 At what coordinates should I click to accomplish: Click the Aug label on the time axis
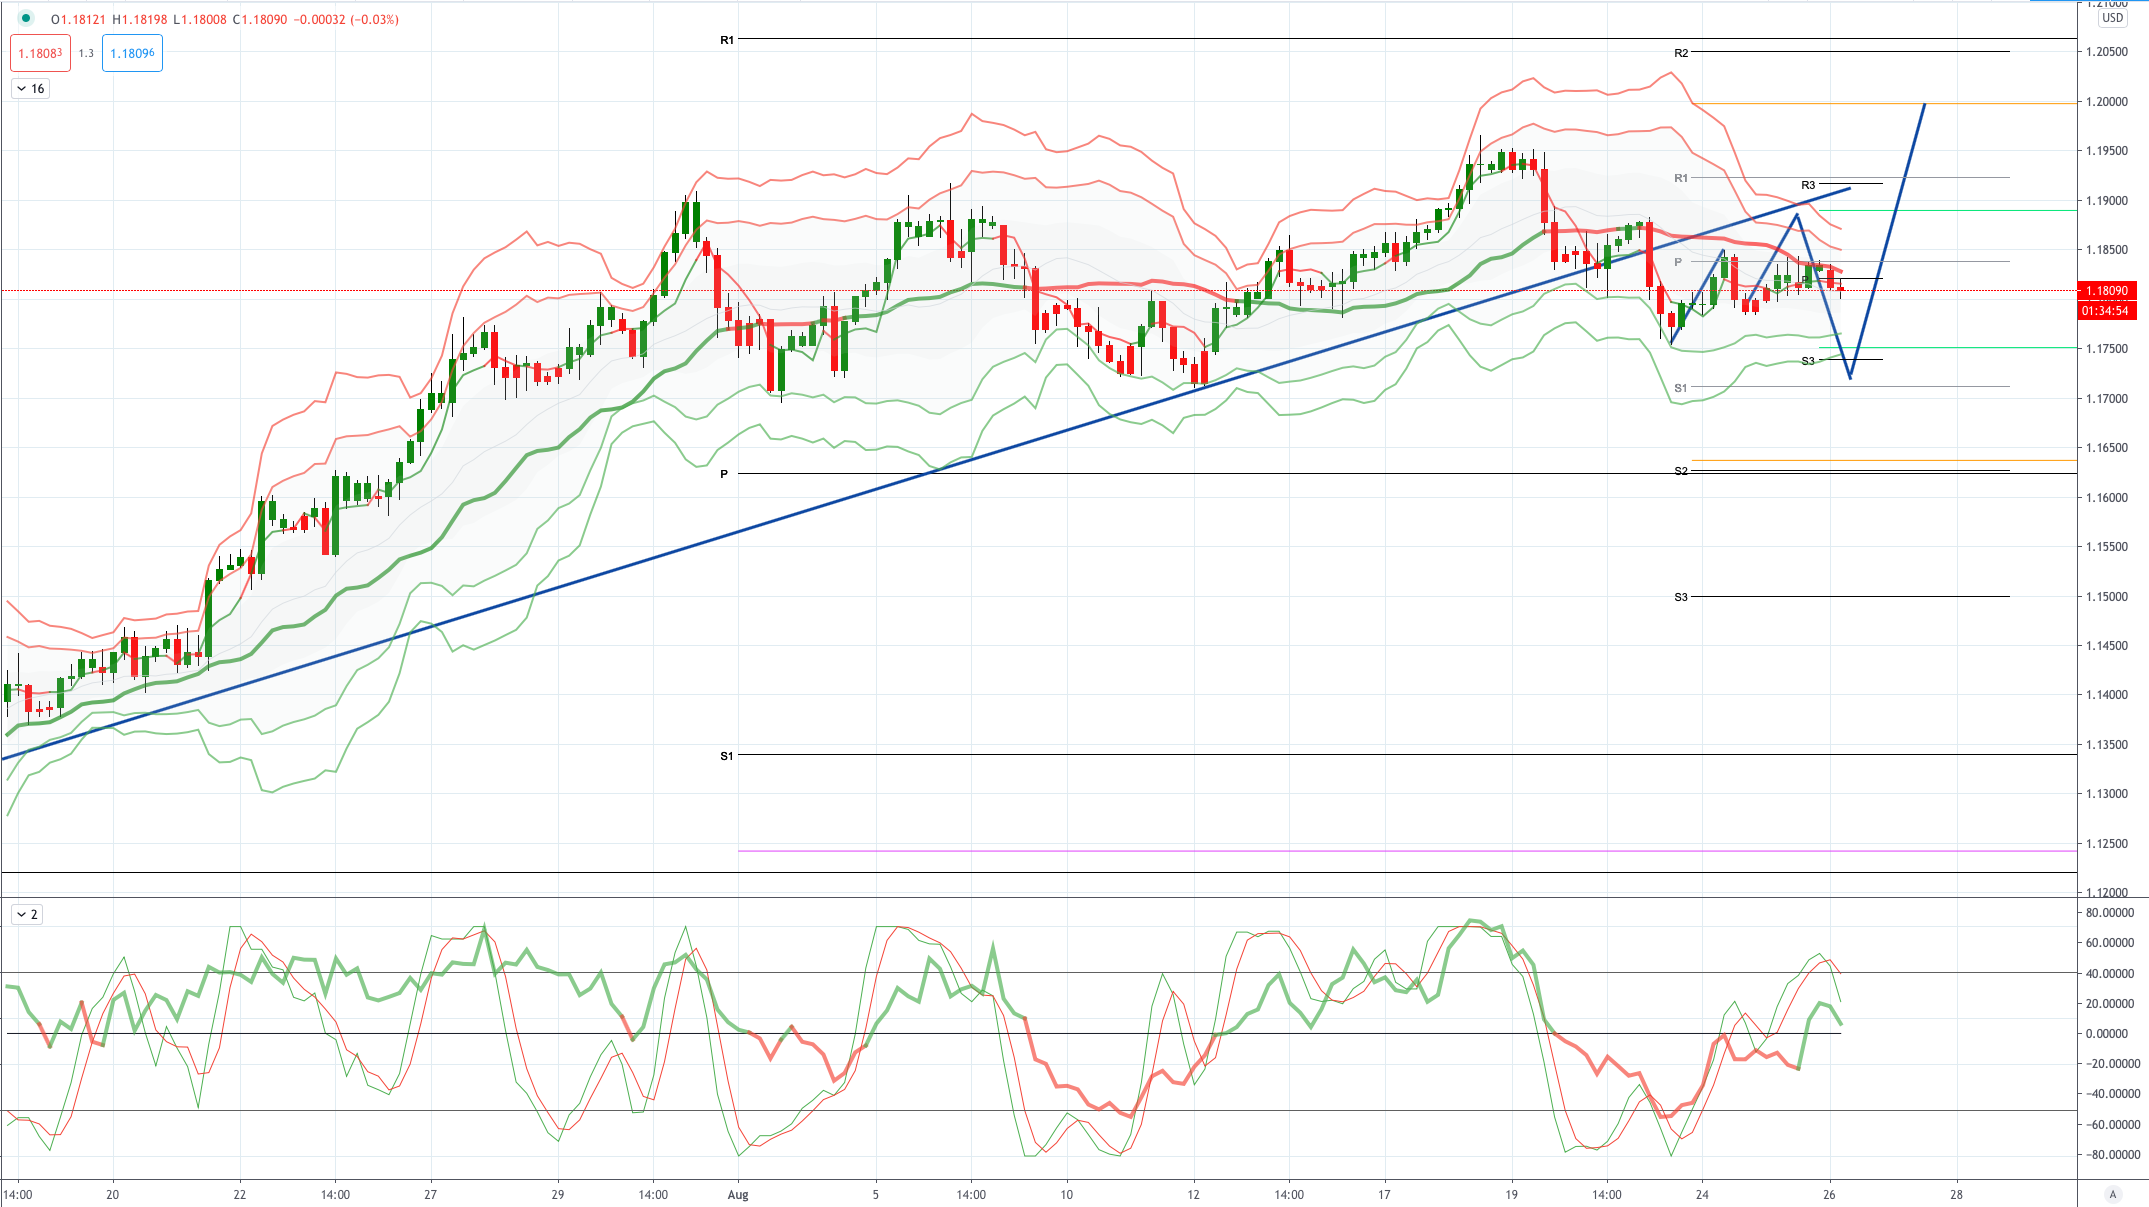coord(738,1194)
